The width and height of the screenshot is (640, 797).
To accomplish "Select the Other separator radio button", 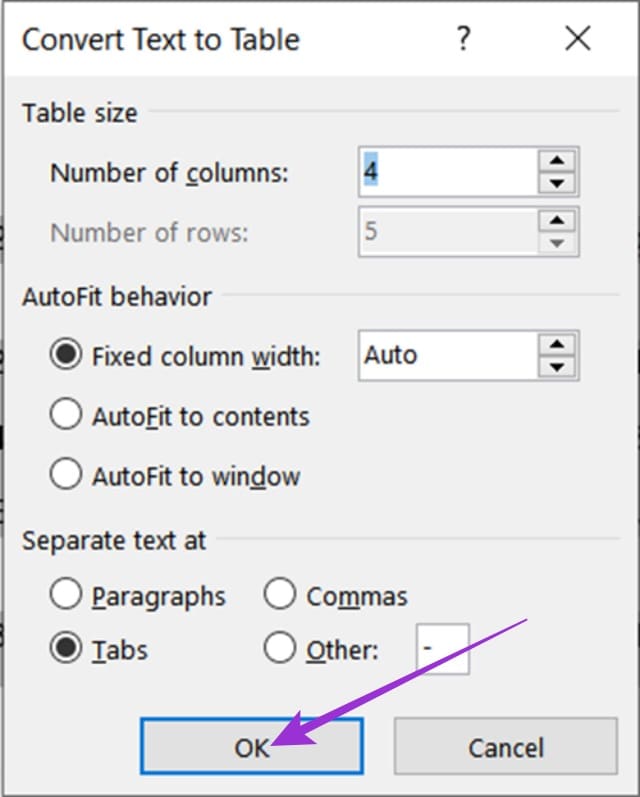I will (280, 648).
